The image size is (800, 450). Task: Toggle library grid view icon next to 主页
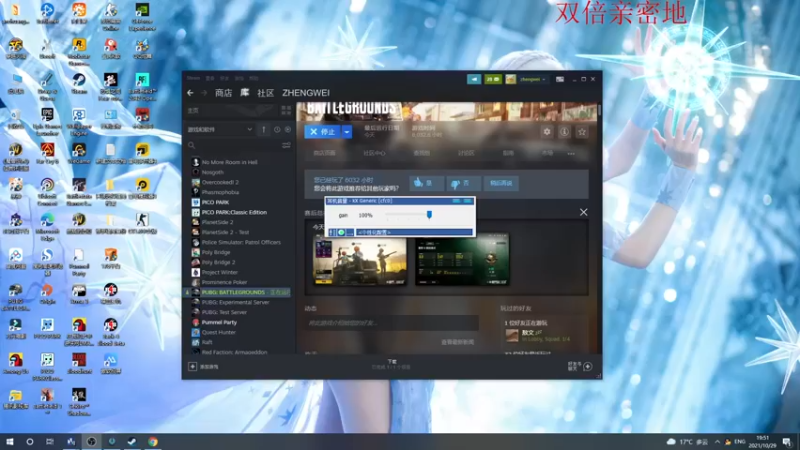286,110
